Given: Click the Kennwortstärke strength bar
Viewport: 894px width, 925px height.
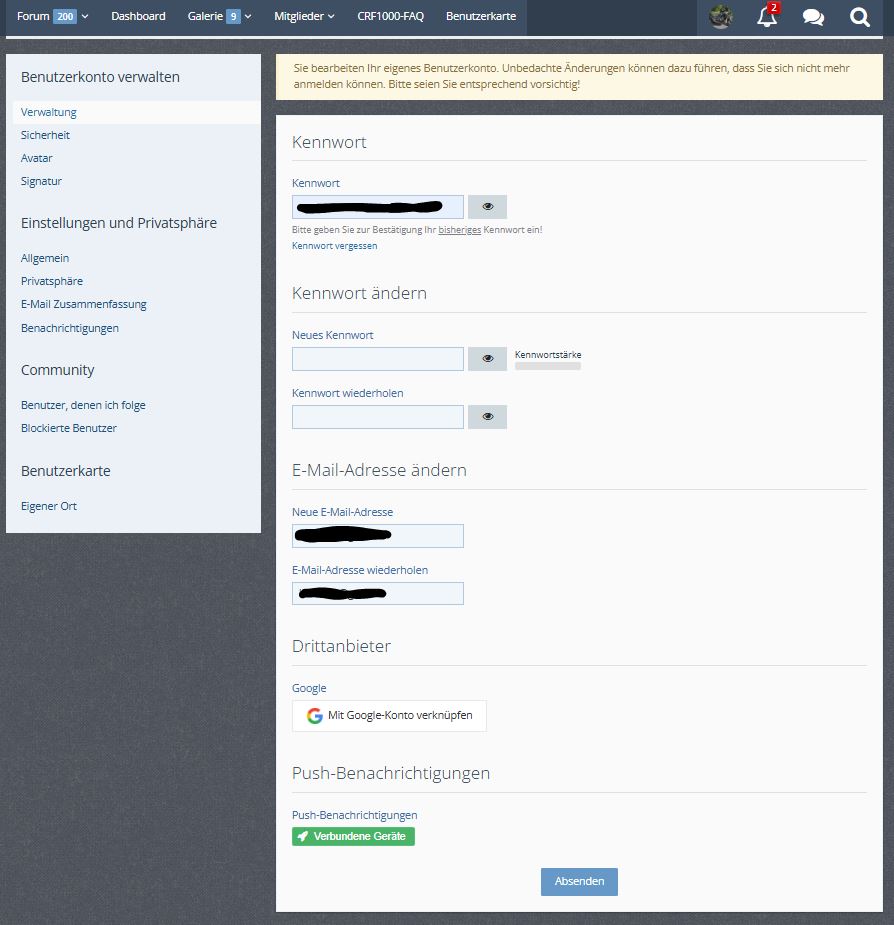Looking at the screenshot, I should (547, 367).
